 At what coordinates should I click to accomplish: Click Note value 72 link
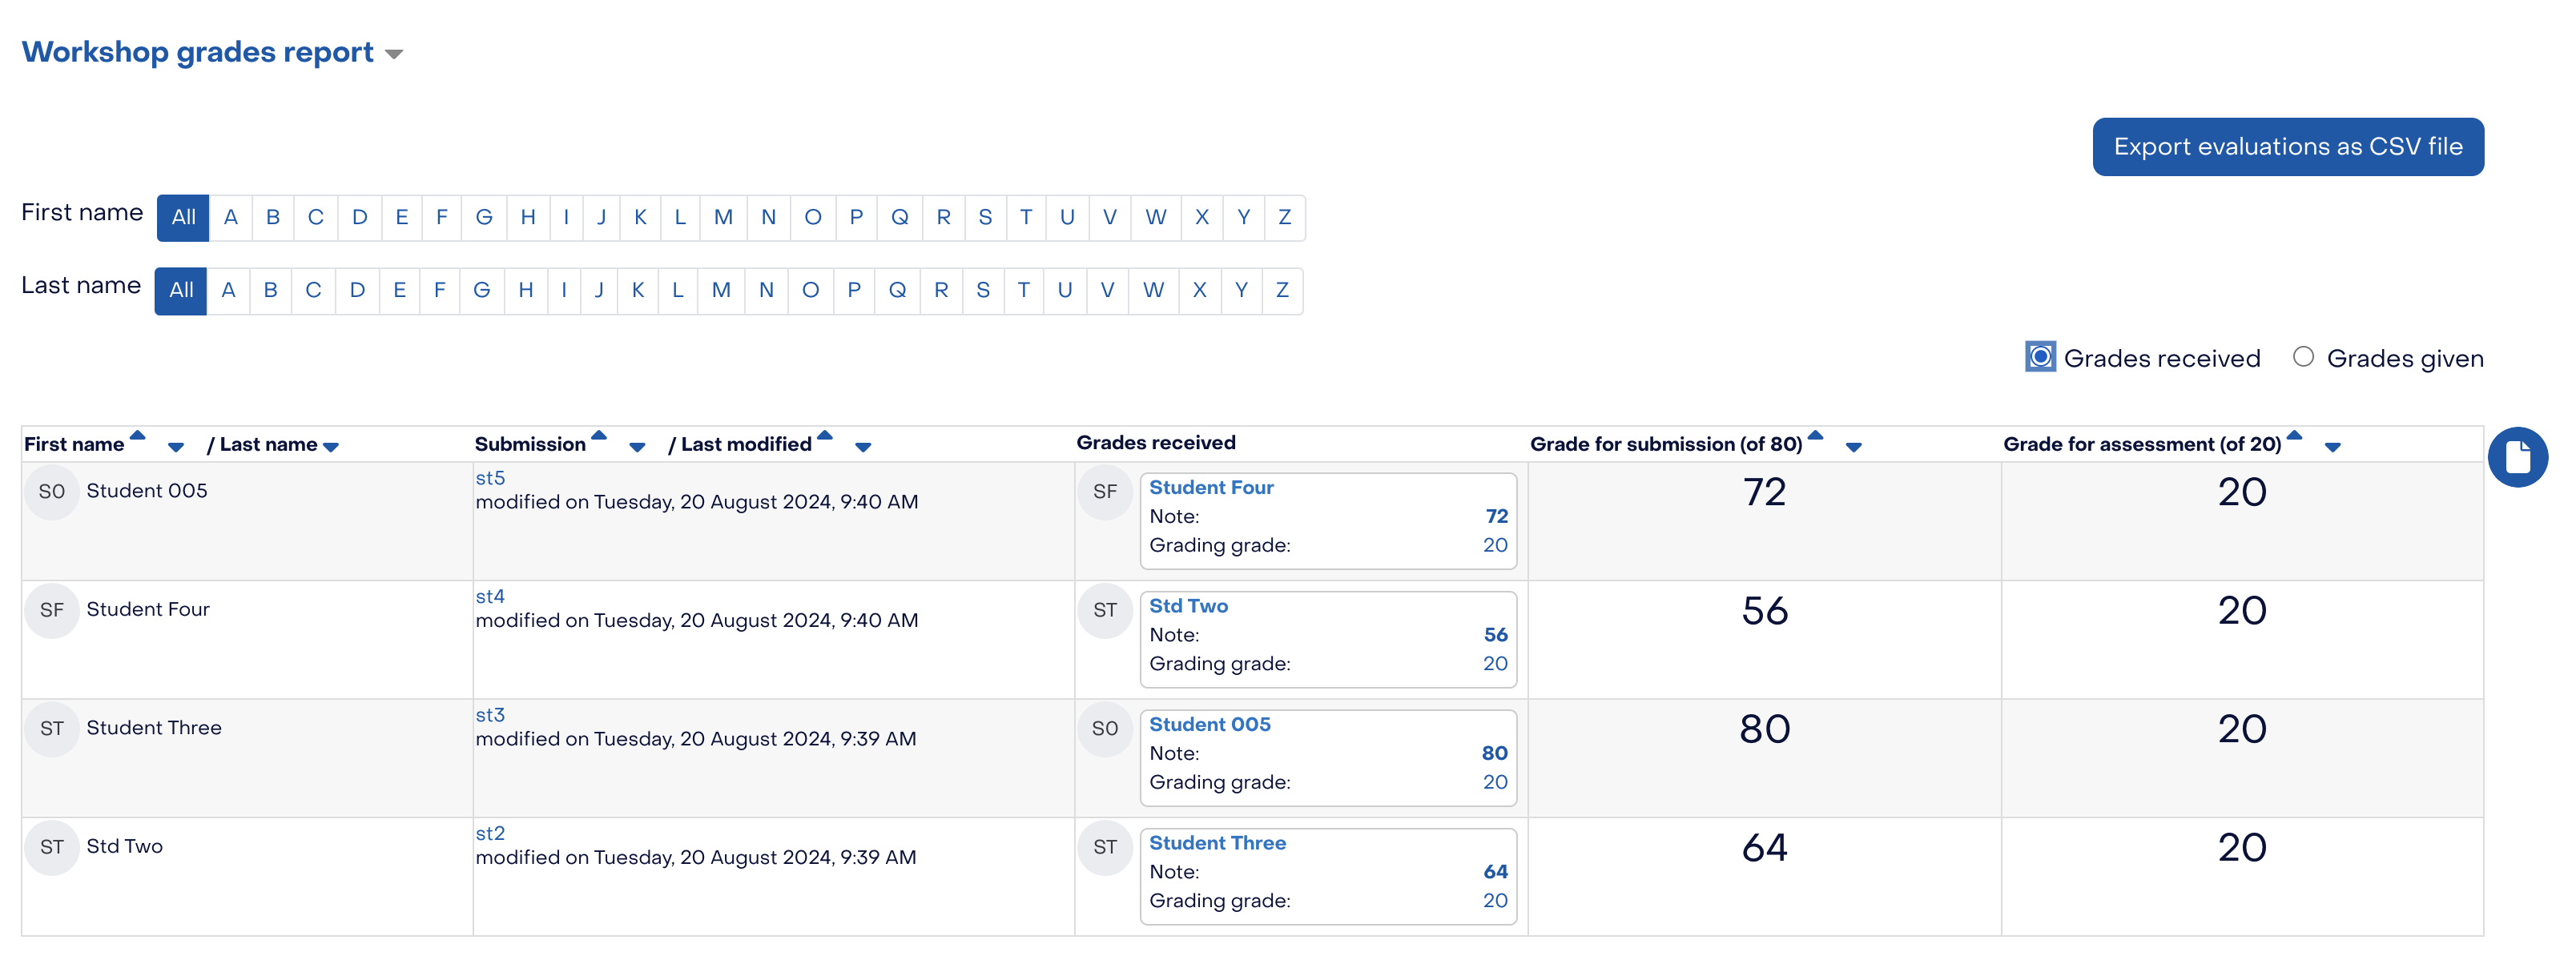(1496, 517)
